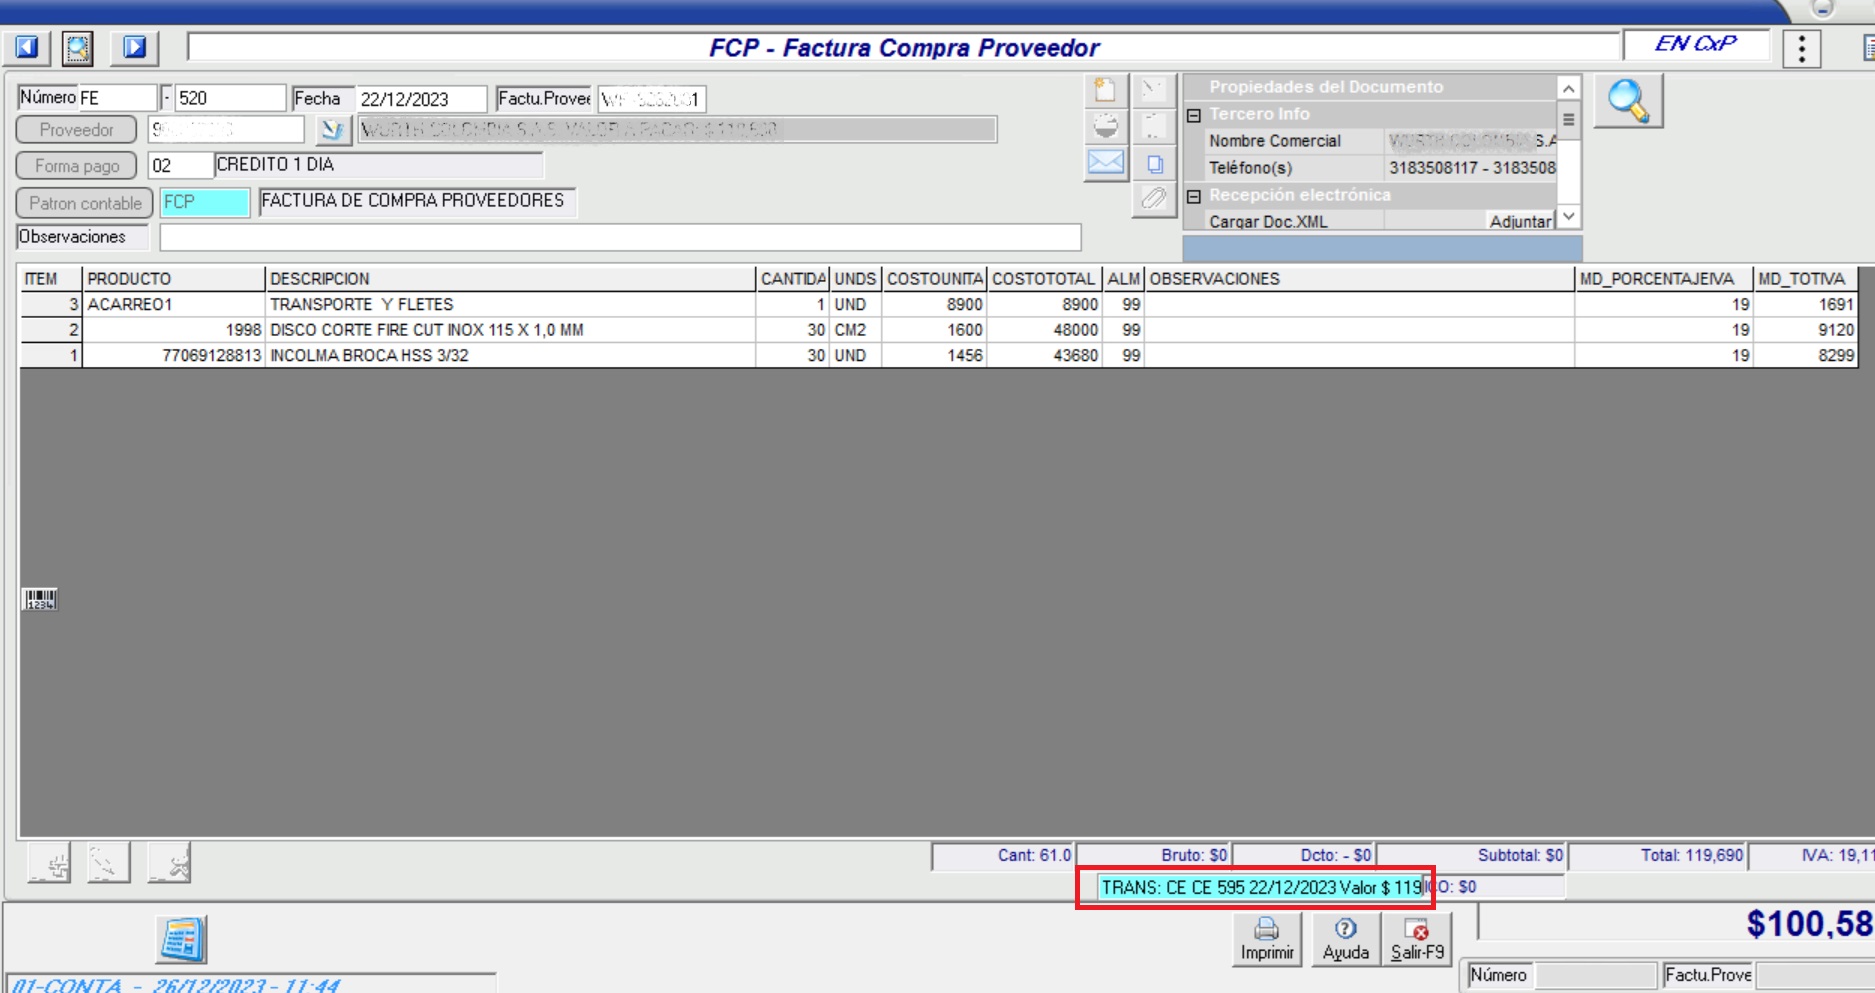The width and height of the screenshot is (1875, 993).
Task: Click the Proveedor button
Action: 77,130
